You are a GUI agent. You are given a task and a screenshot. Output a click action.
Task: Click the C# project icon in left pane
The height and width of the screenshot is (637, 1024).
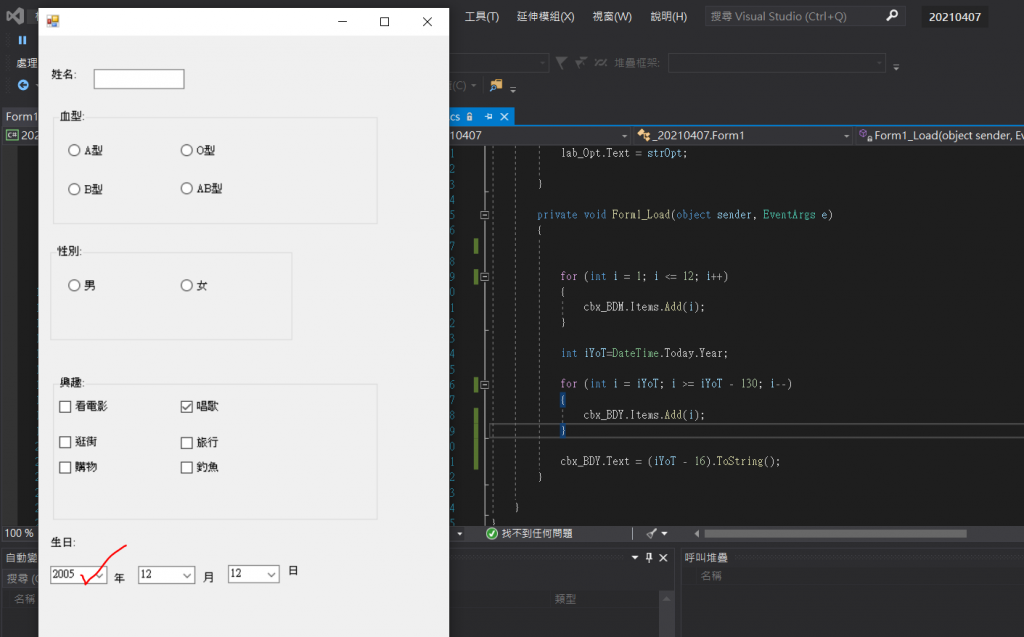(12, 135)
